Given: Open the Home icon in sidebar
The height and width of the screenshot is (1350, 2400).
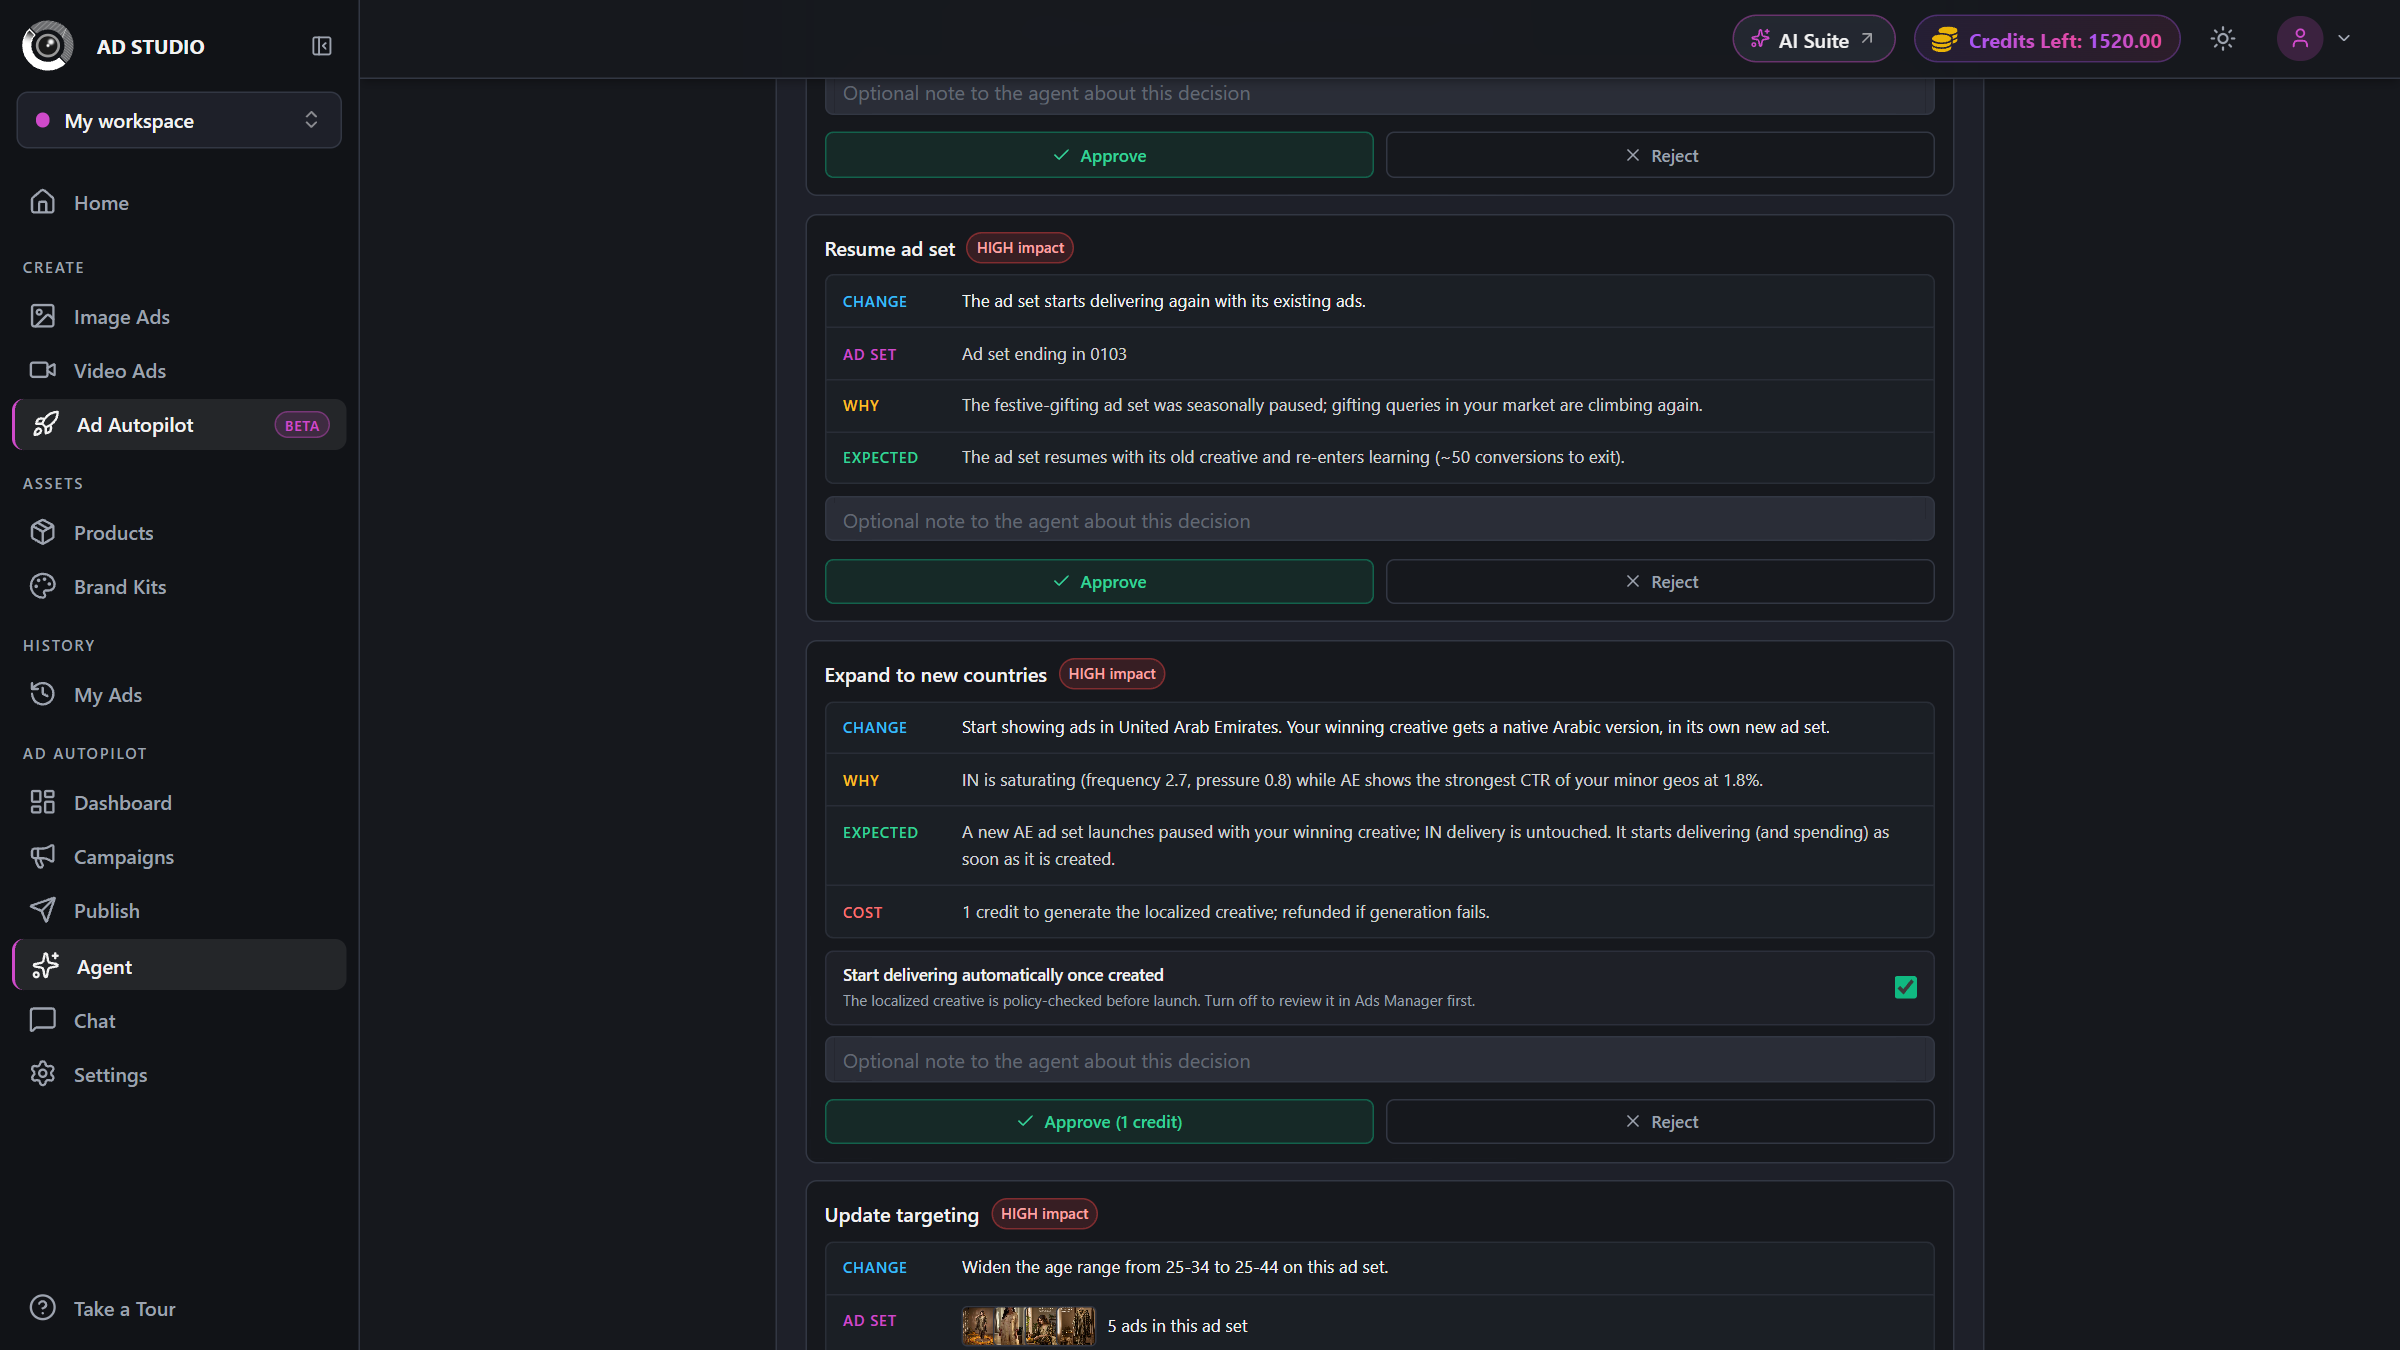Looking at the screenshot, I should point(42,202).
